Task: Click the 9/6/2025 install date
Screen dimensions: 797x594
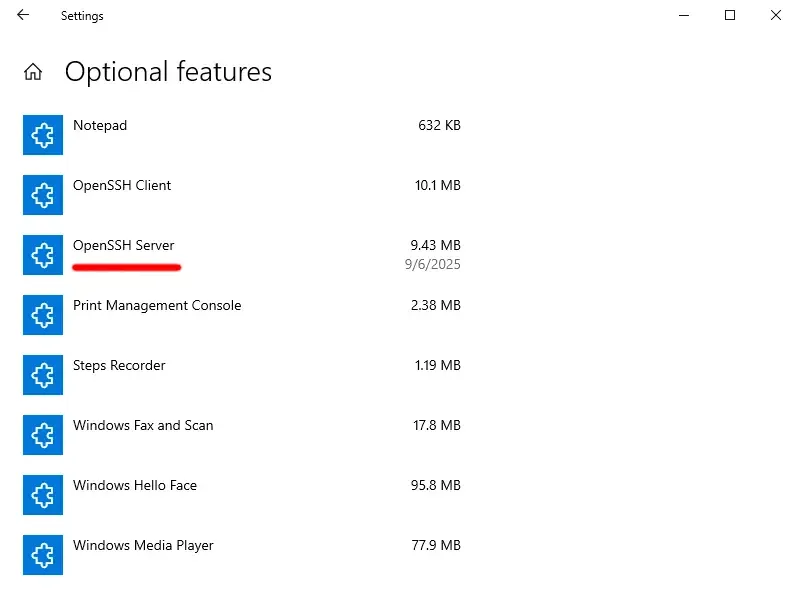Action: click(432, 265)
